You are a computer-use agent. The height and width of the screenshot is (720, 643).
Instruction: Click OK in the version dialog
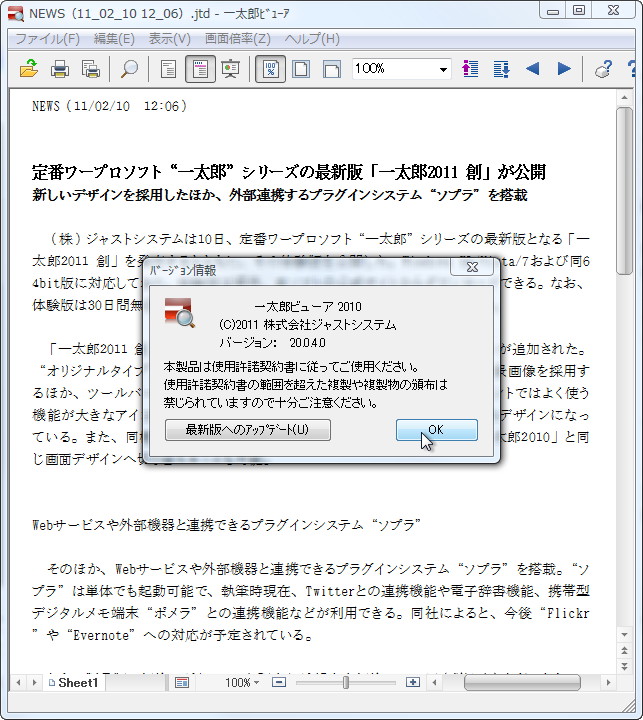pos(437,430)
